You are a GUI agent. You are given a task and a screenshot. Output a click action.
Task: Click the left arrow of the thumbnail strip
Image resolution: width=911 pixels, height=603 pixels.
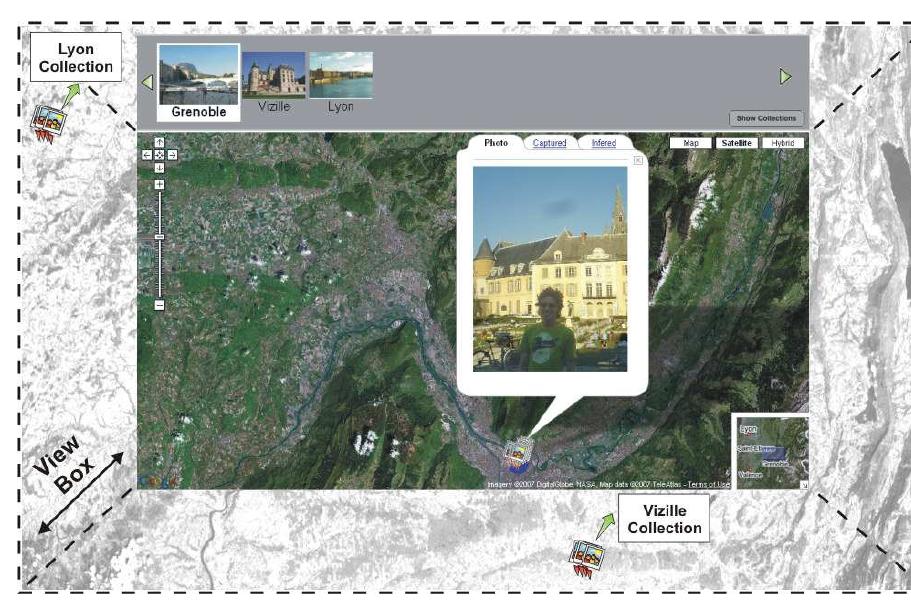click(x=148, y=82)
